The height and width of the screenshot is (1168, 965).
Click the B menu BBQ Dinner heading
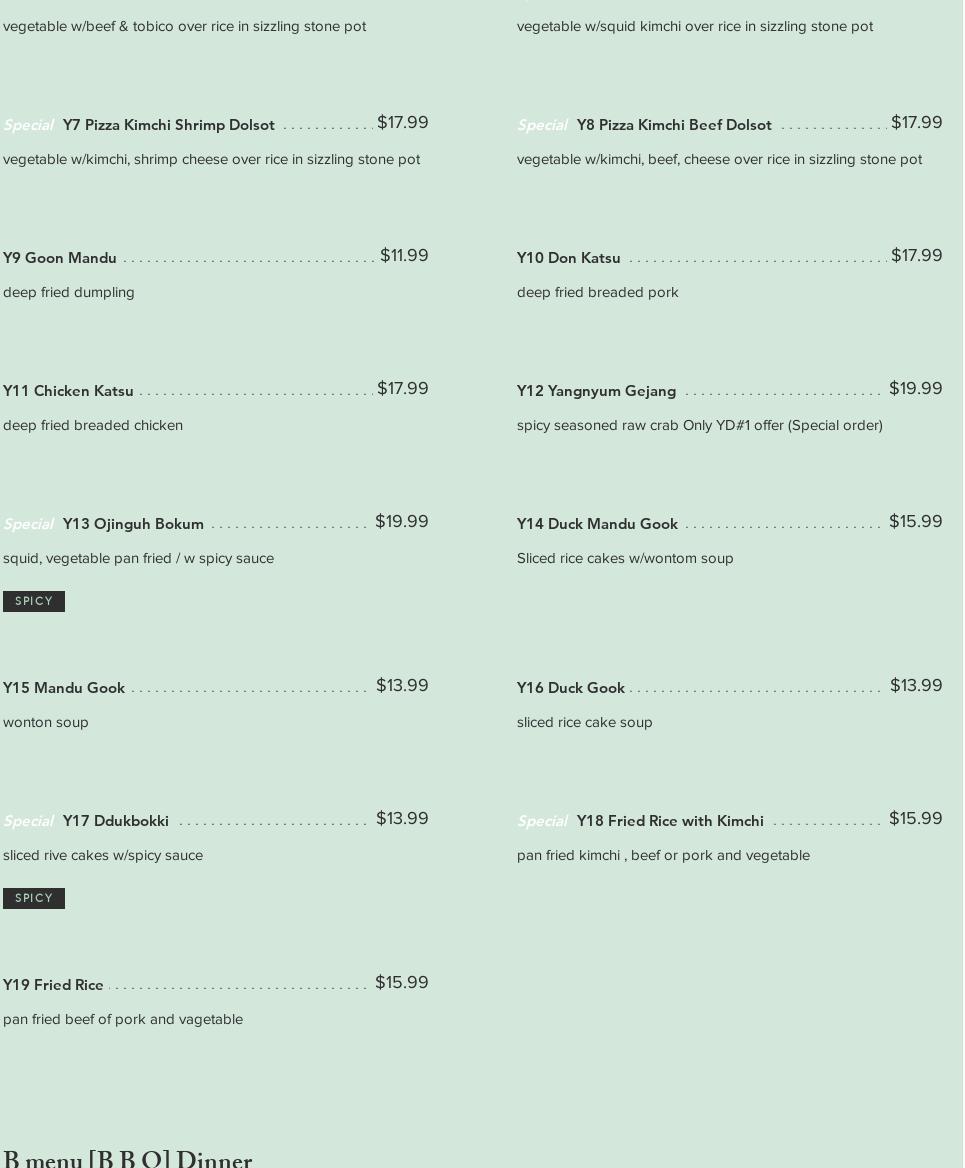click(128, 1158)
